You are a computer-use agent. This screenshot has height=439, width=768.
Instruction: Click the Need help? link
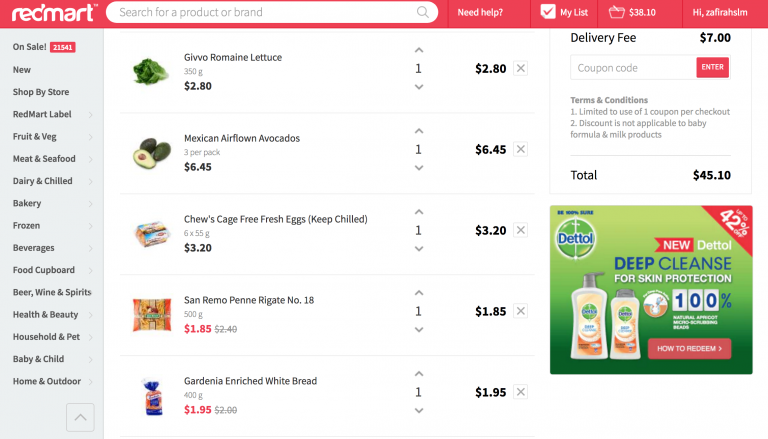pyautogui.click(x=480, y=13)
